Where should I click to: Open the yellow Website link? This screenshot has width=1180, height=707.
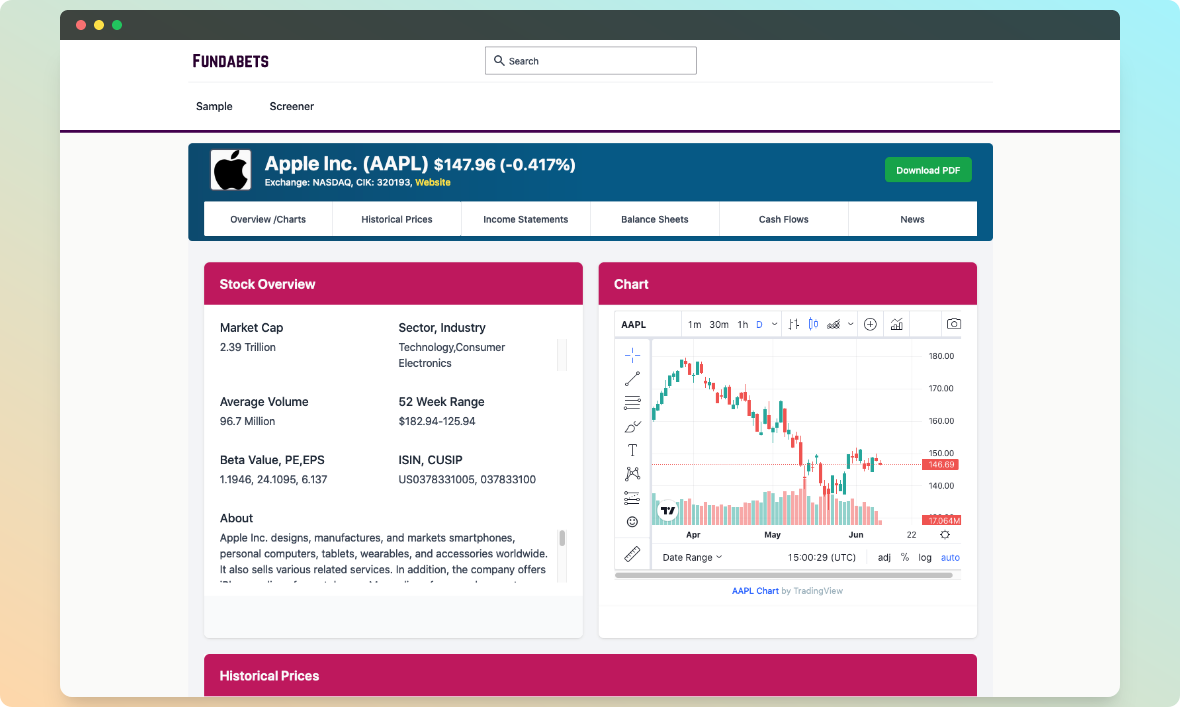[433, 182]
